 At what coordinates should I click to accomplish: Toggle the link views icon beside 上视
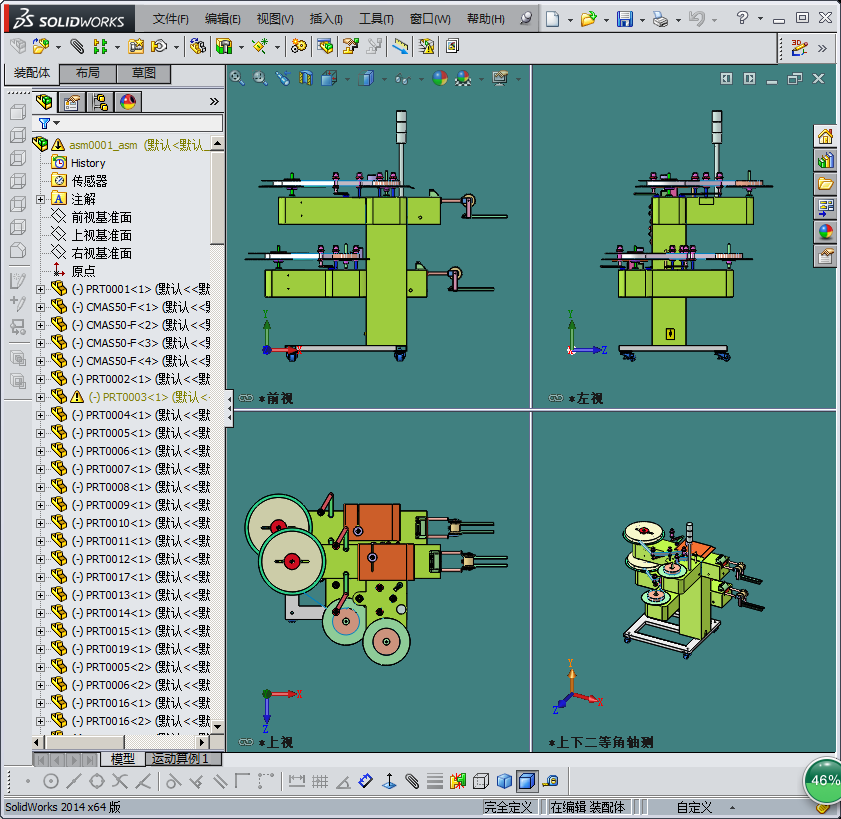(x=246, y=742)
